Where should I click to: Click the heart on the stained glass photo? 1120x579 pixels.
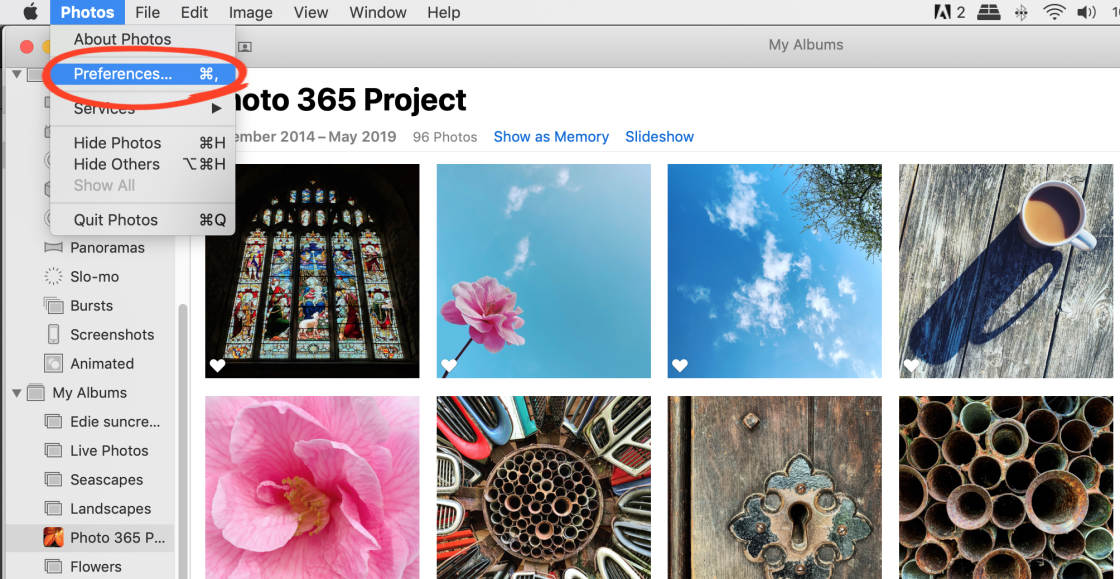tap(217, 366)
